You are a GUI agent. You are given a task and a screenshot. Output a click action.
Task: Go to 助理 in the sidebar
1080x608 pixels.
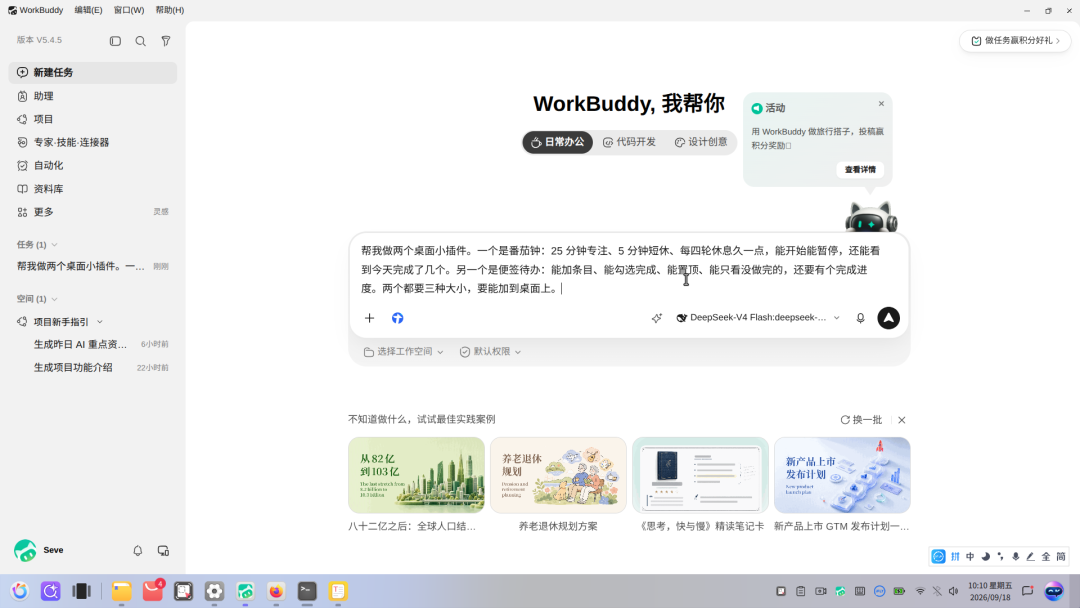92,96
